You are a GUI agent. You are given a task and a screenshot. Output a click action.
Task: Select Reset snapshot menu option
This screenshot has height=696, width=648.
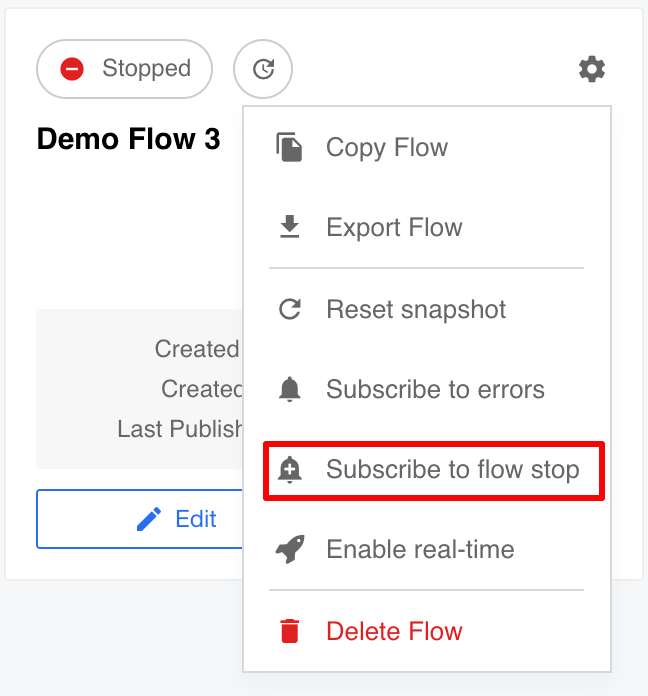point(427,309)
